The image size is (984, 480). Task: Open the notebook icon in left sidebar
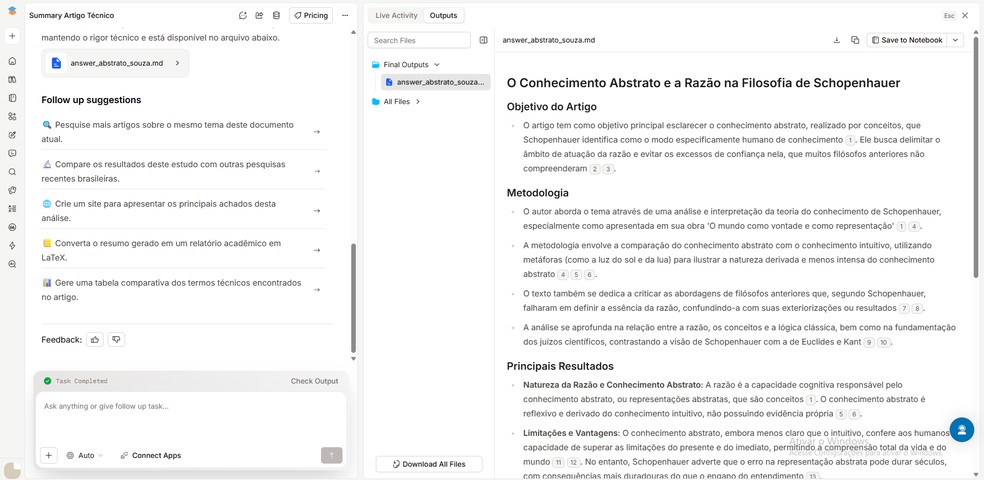(x=12, y=98)
